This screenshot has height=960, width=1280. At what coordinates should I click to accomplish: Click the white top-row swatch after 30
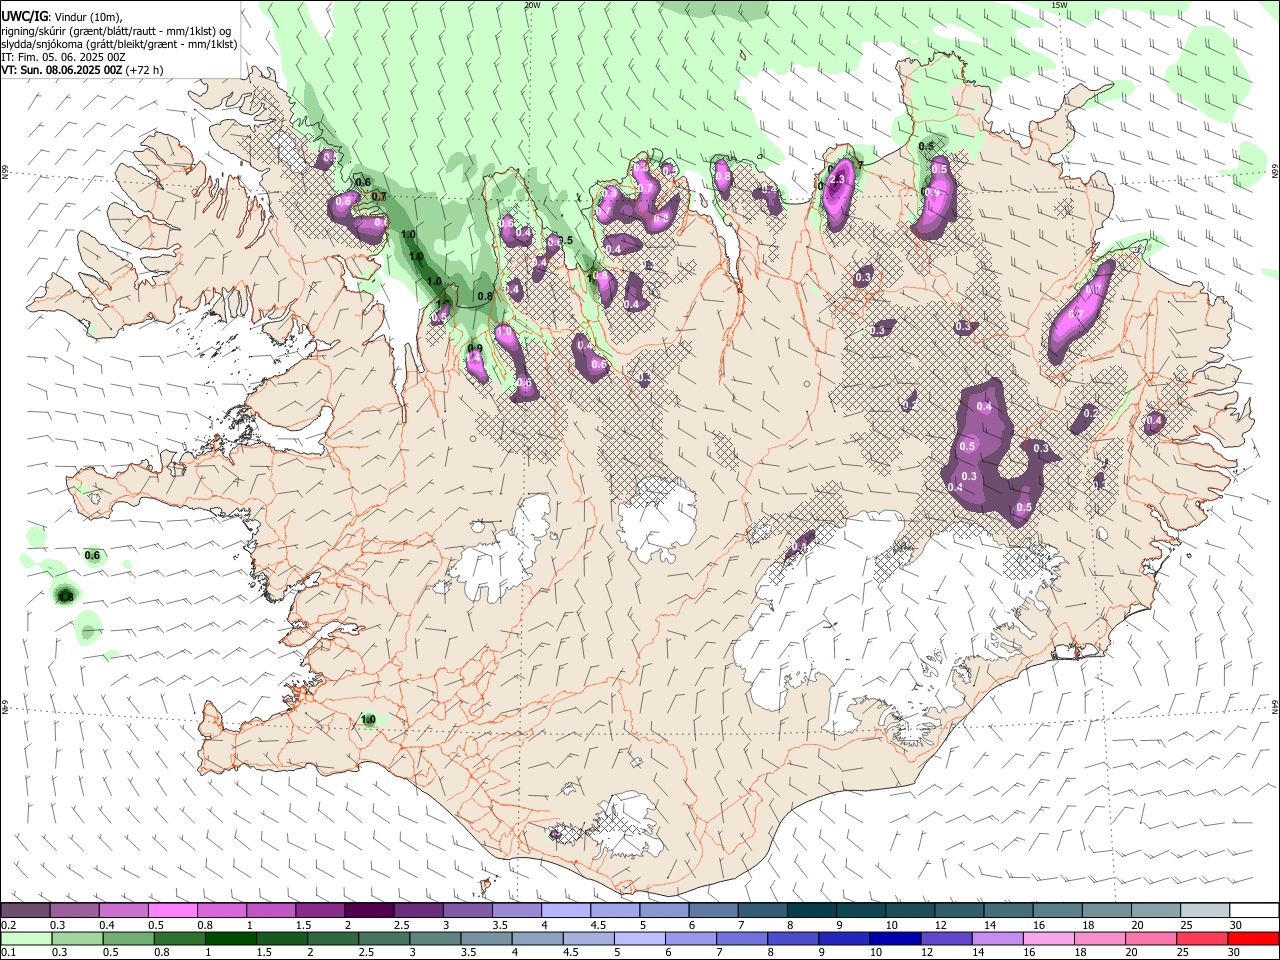(x=1253, y=910)
